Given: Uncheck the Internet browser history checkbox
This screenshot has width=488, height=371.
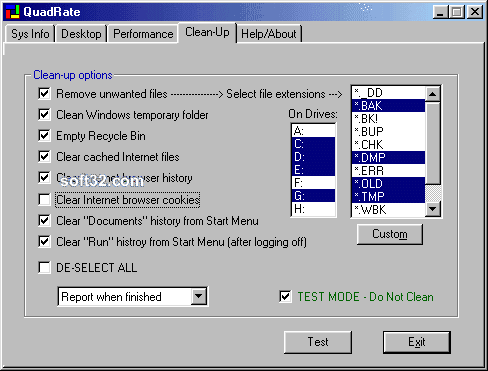Looking at the screenshot, I should 44,178.
